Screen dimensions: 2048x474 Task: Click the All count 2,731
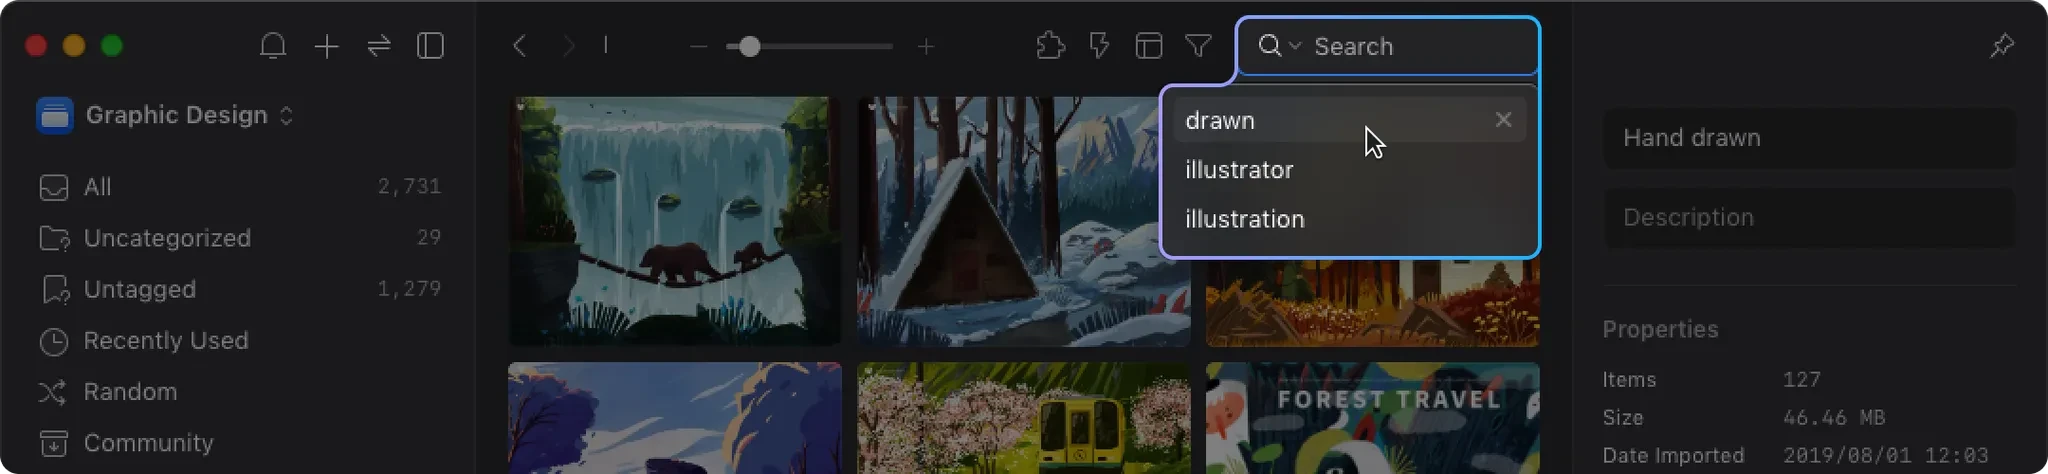(x=409, y=187)
